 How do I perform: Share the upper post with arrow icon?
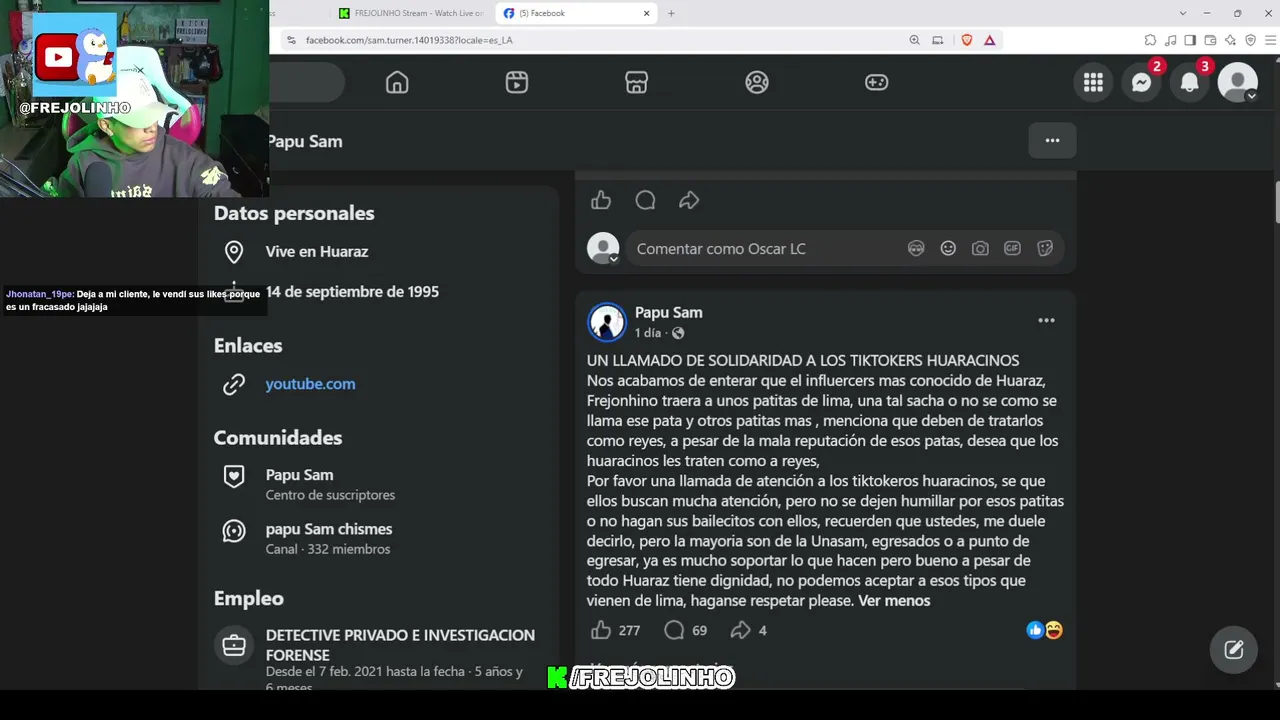click(x=689, y=200)
